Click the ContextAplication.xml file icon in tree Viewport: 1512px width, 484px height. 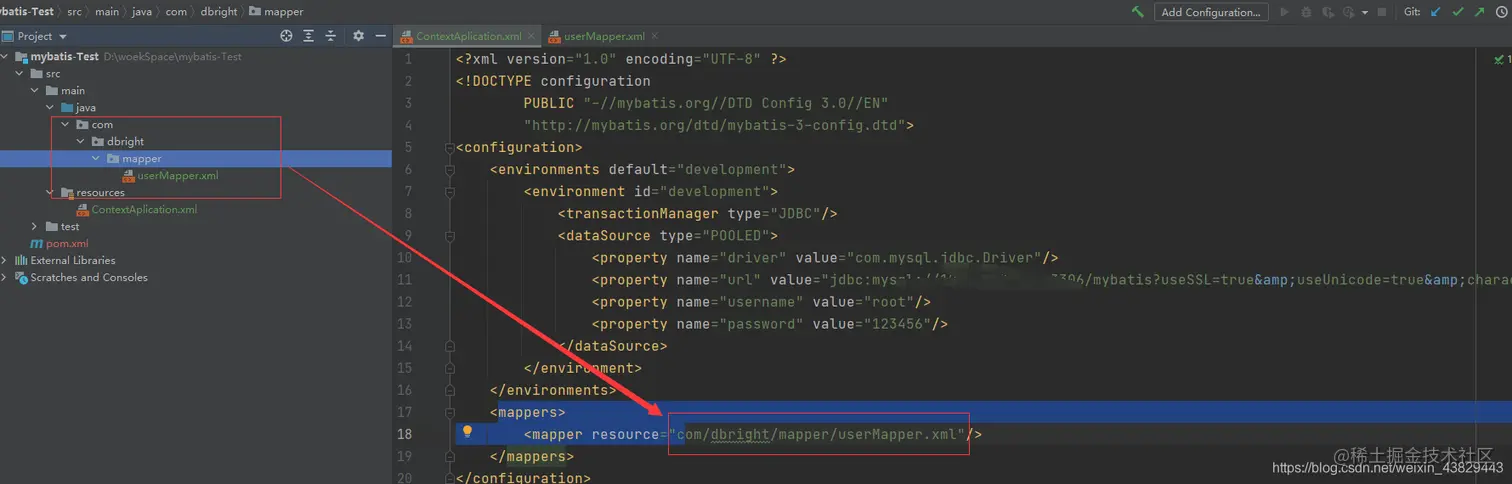(x=83, y=210)
